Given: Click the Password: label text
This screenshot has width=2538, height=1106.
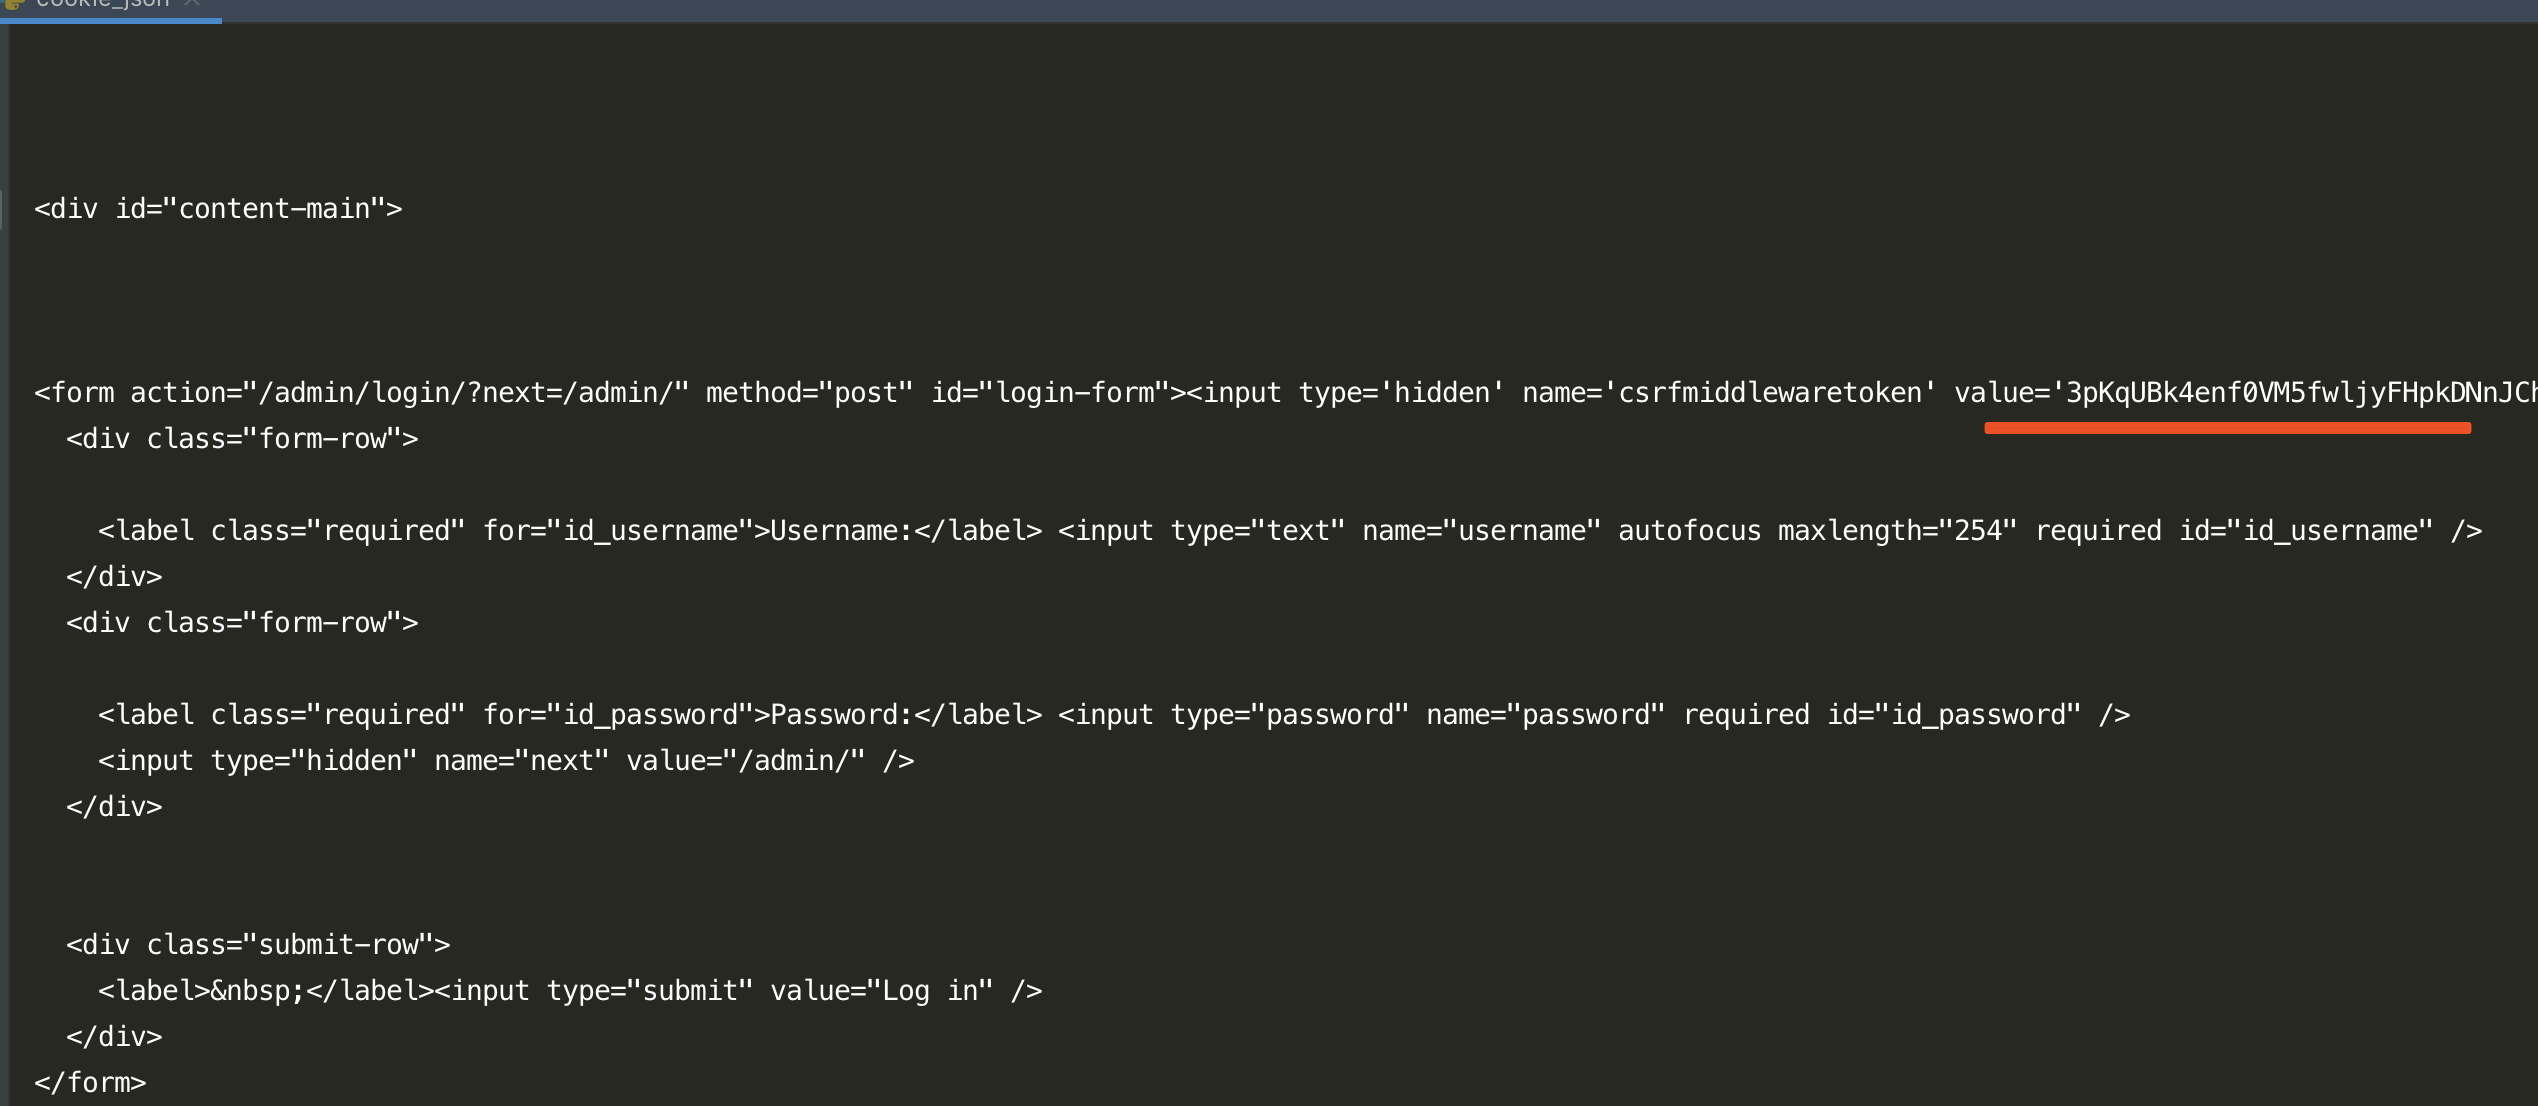Looking at the screenshot, I should point(840,715).
